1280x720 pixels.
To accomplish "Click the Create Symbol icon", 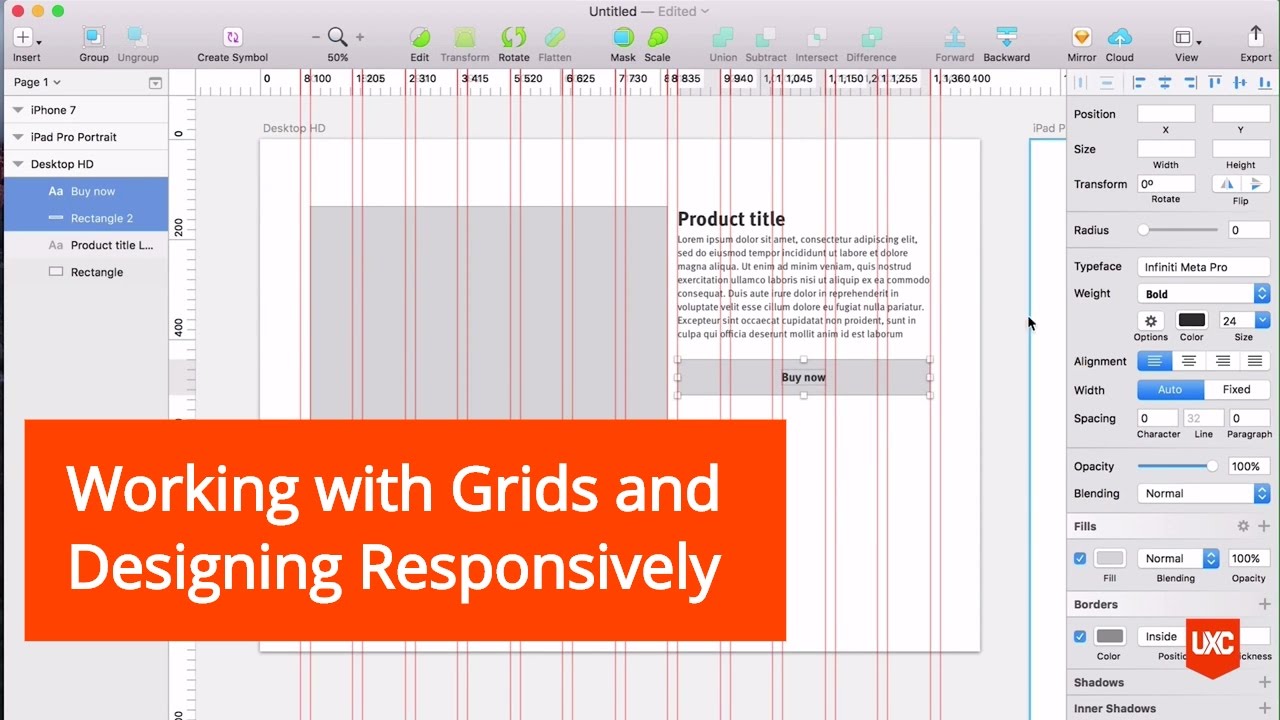I will pos(233,38).
